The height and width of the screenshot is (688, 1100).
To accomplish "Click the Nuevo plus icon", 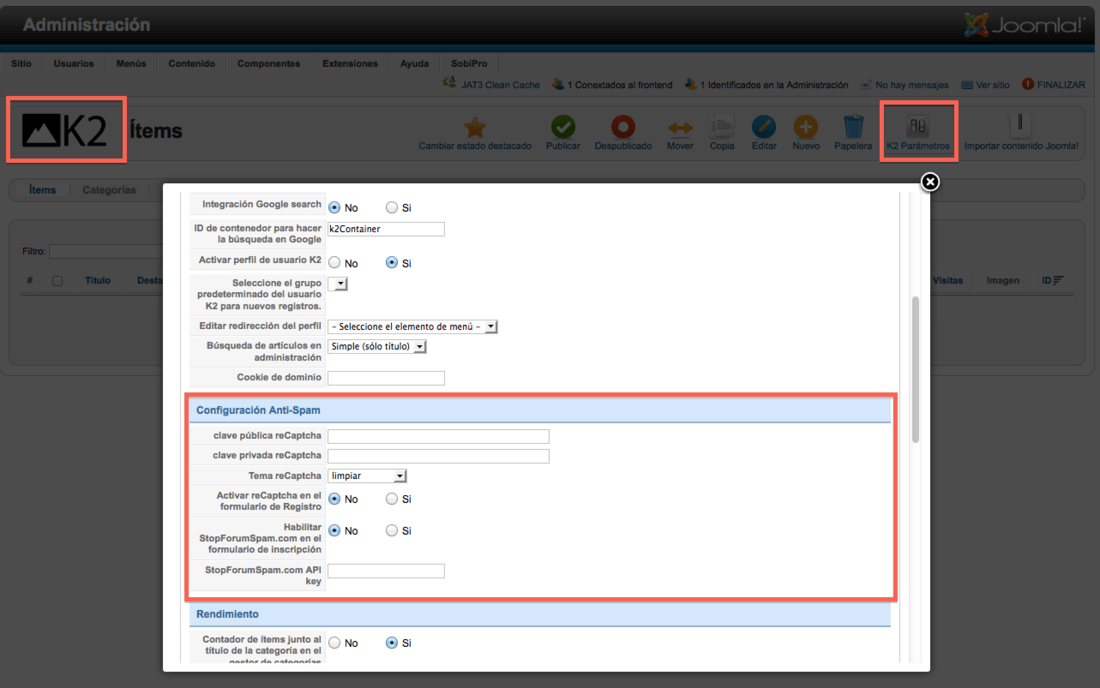I will pos(805,127).
